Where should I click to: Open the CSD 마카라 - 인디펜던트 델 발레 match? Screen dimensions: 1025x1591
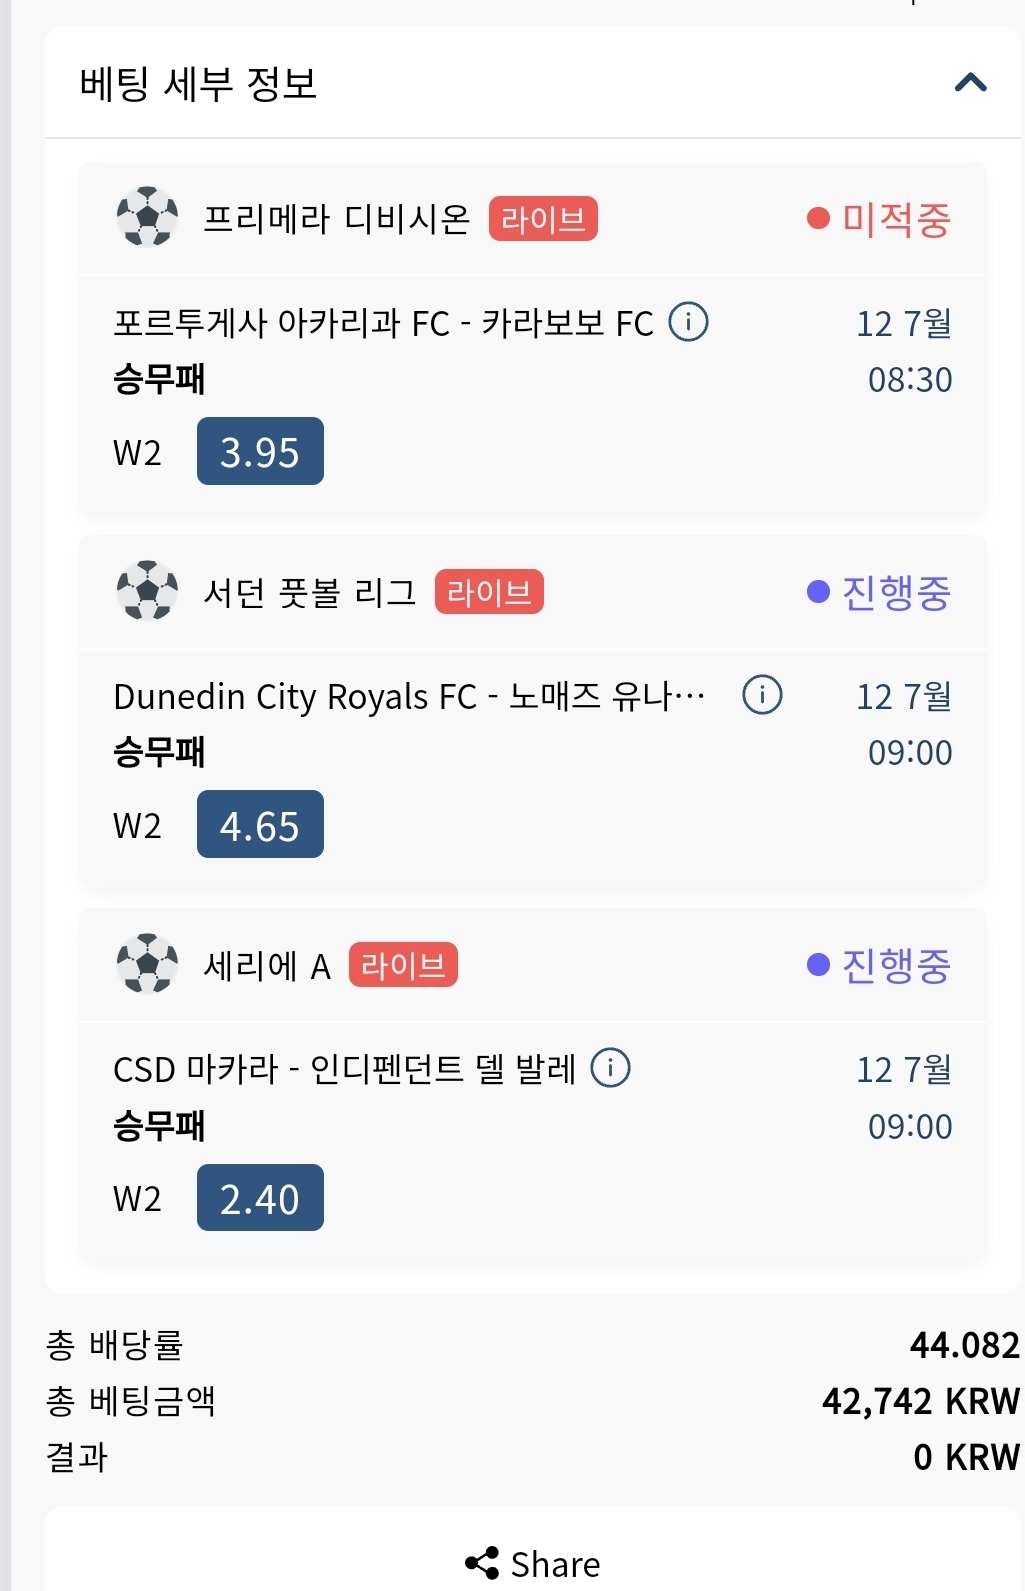click(x=344, y=1069)
